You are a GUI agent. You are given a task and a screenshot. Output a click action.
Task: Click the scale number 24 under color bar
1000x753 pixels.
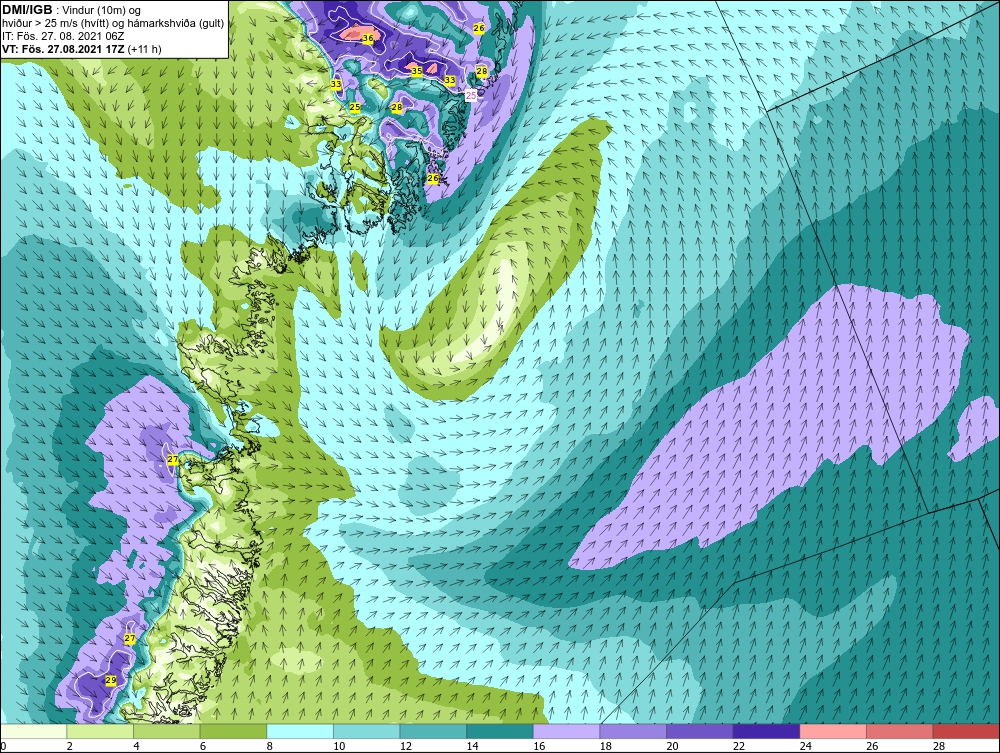pyautogui.click(x=805, y=746)
